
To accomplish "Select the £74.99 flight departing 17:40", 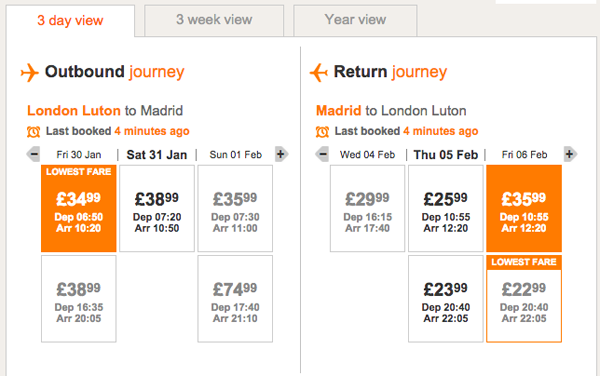I will [x=235, y=299].
